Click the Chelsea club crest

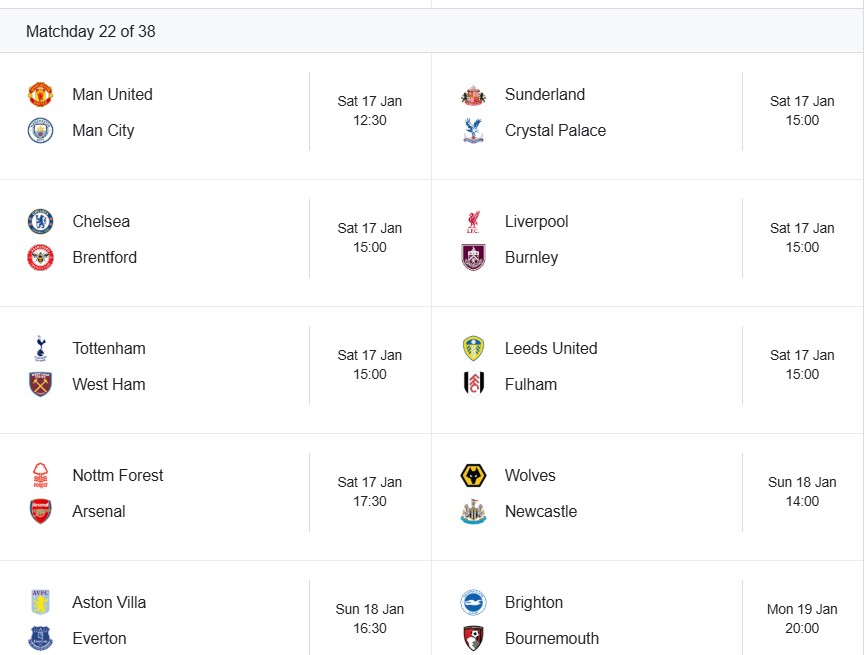click(40, 222)
